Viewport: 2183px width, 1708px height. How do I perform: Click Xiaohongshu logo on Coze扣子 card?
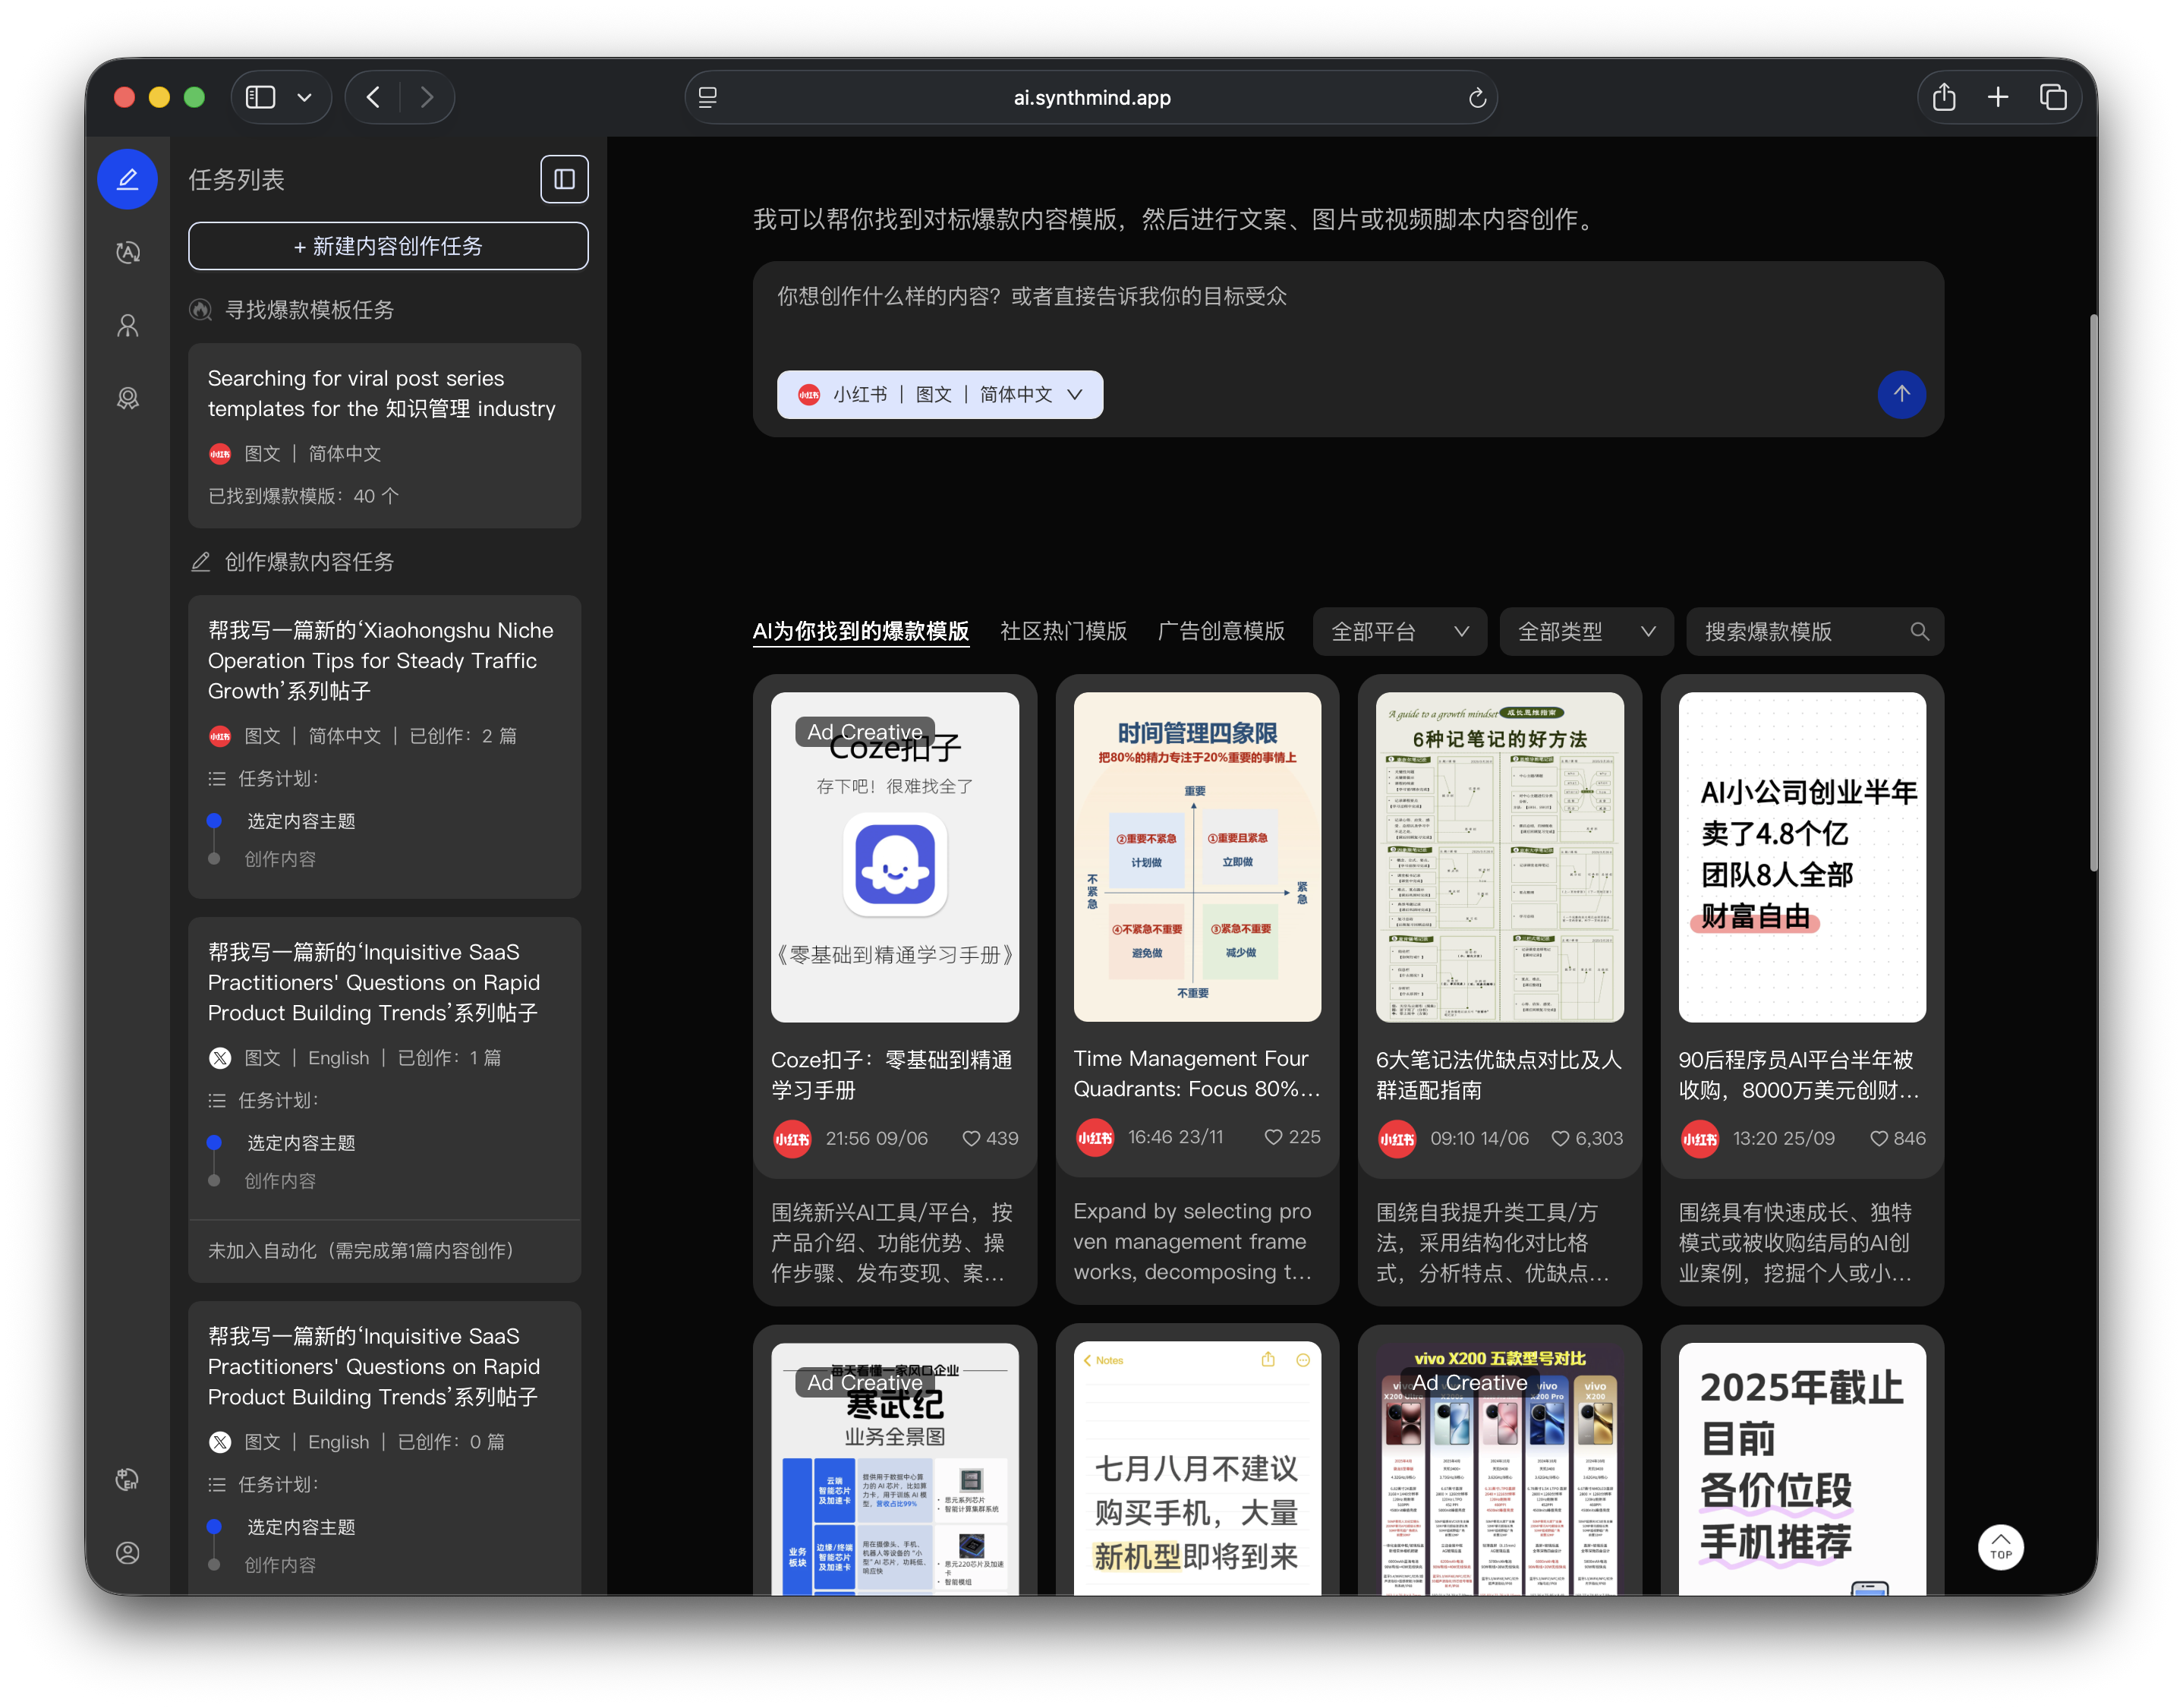[x=792, y=1139]
